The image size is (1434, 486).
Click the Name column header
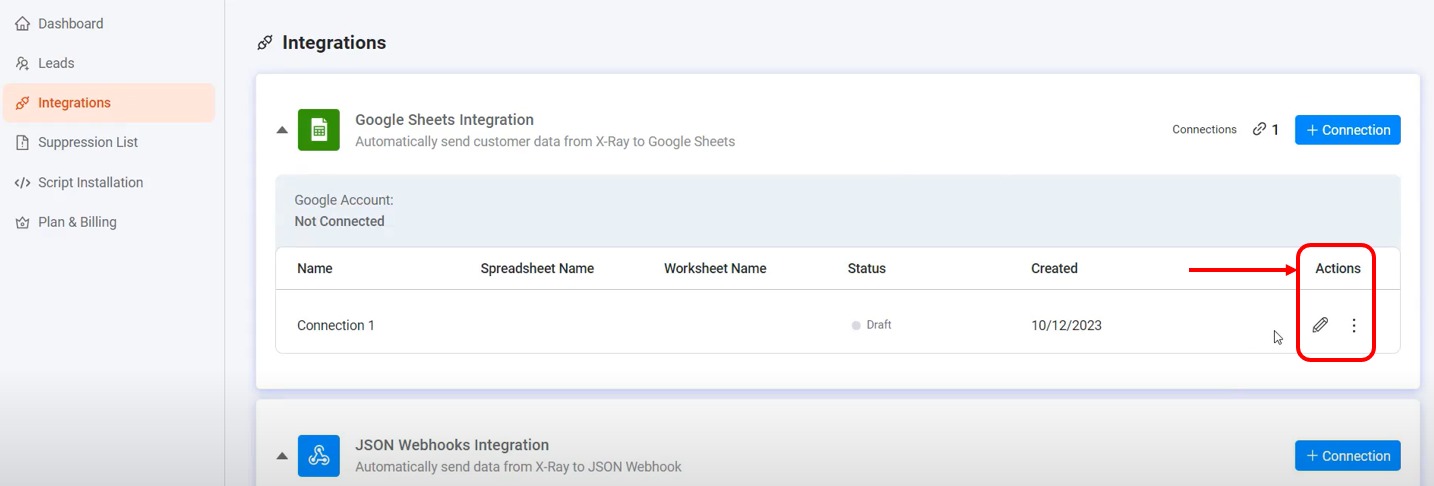[x=315, y=268]
